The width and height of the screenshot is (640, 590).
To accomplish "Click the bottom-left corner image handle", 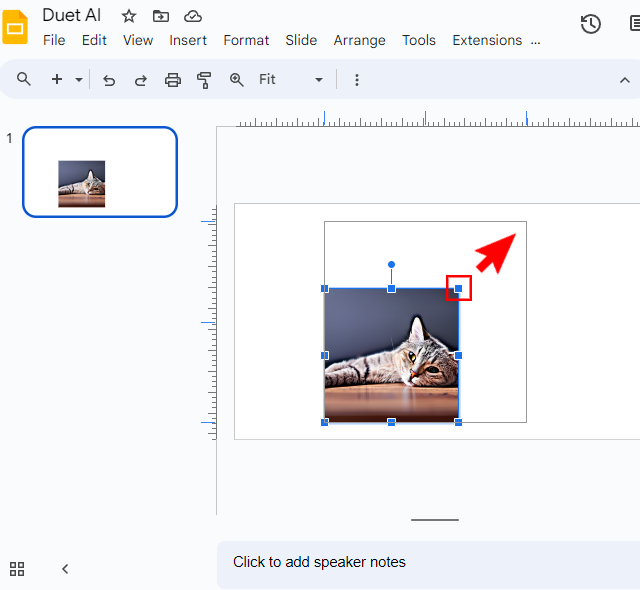I will click(x=324, y=422).
